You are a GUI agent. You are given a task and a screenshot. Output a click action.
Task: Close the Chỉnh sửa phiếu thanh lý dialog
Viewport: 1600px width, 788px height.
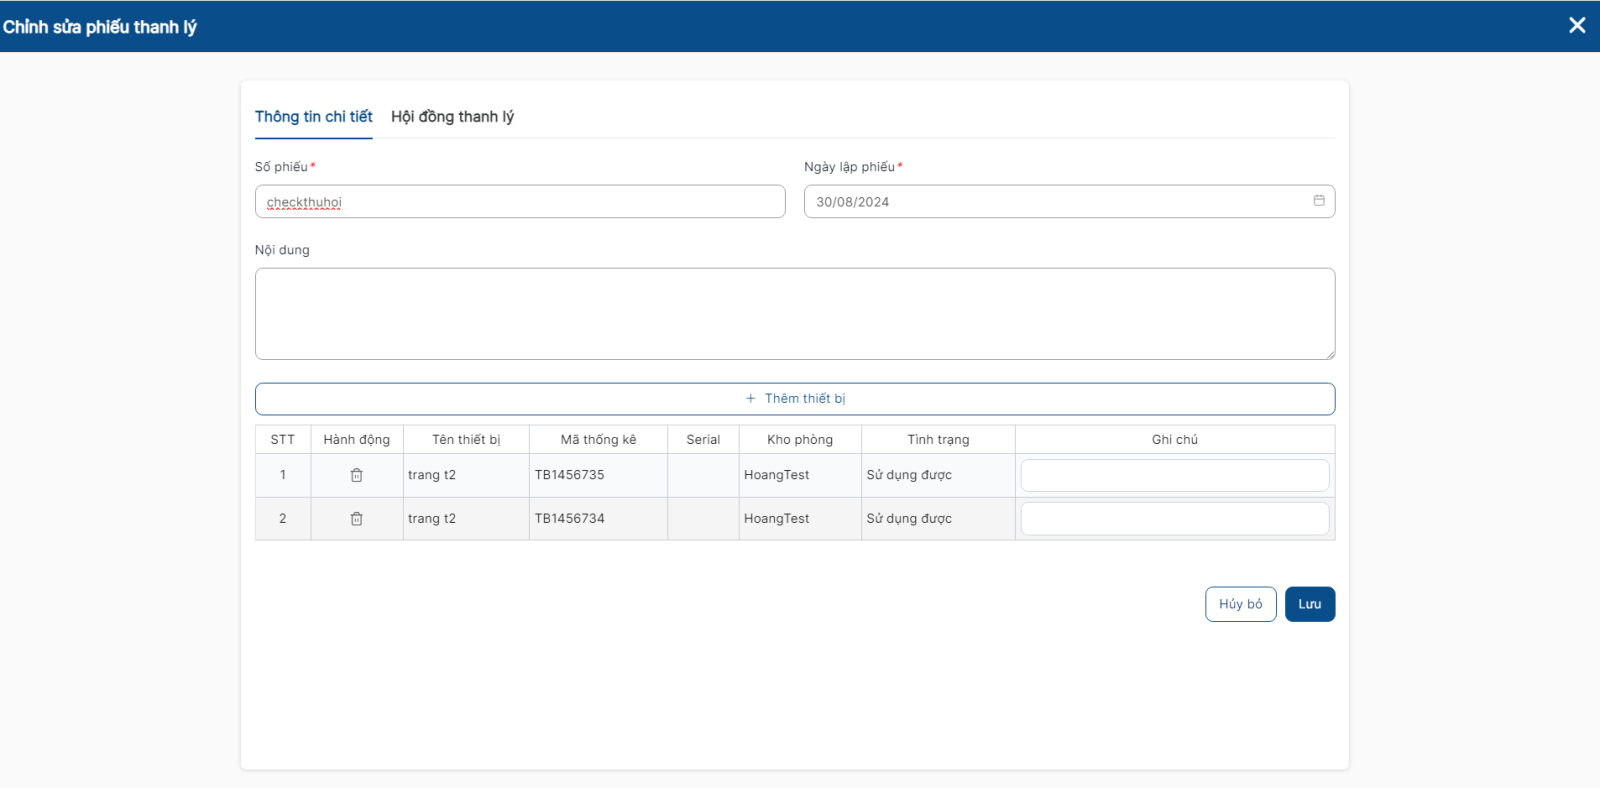click(1577, 25)
